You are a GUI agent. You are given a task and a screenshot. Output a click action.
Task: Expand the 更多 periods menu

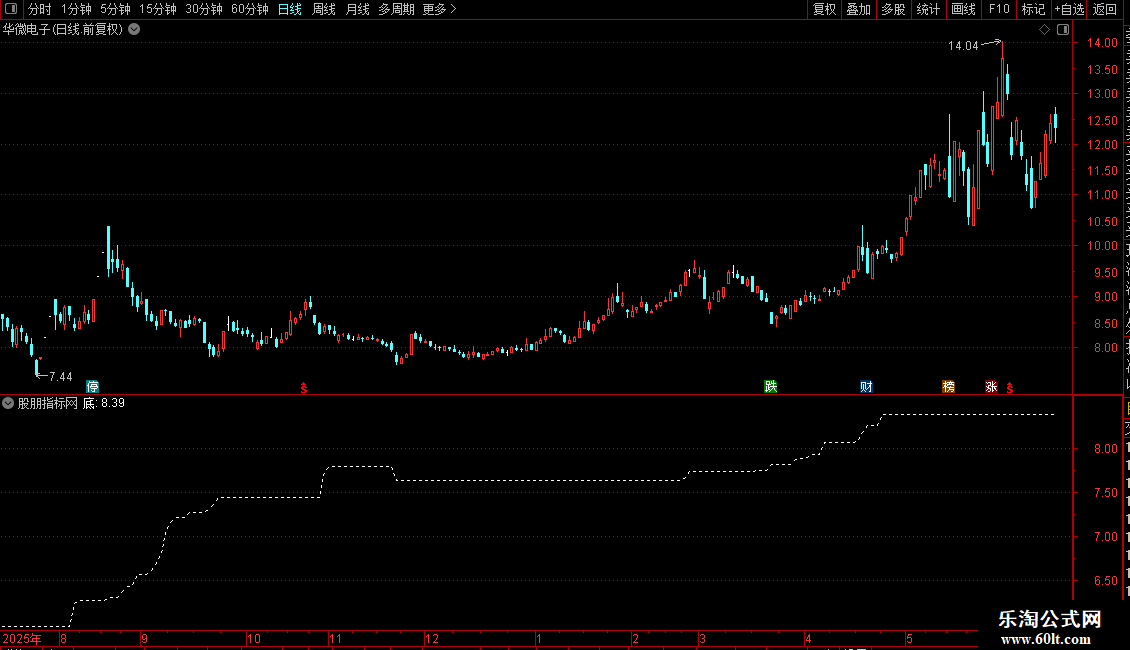(x=439, y=9)
